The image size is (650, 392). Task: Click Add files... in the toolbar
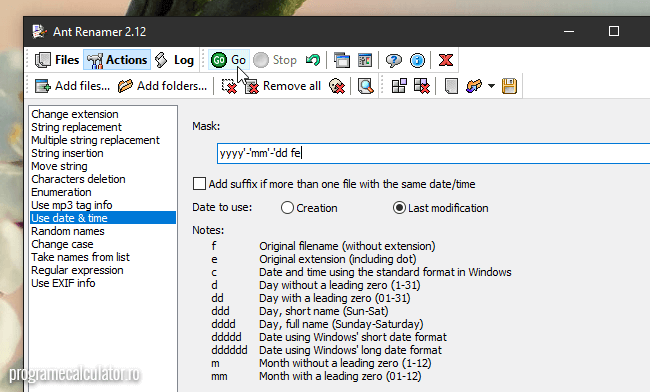[73, 86]
